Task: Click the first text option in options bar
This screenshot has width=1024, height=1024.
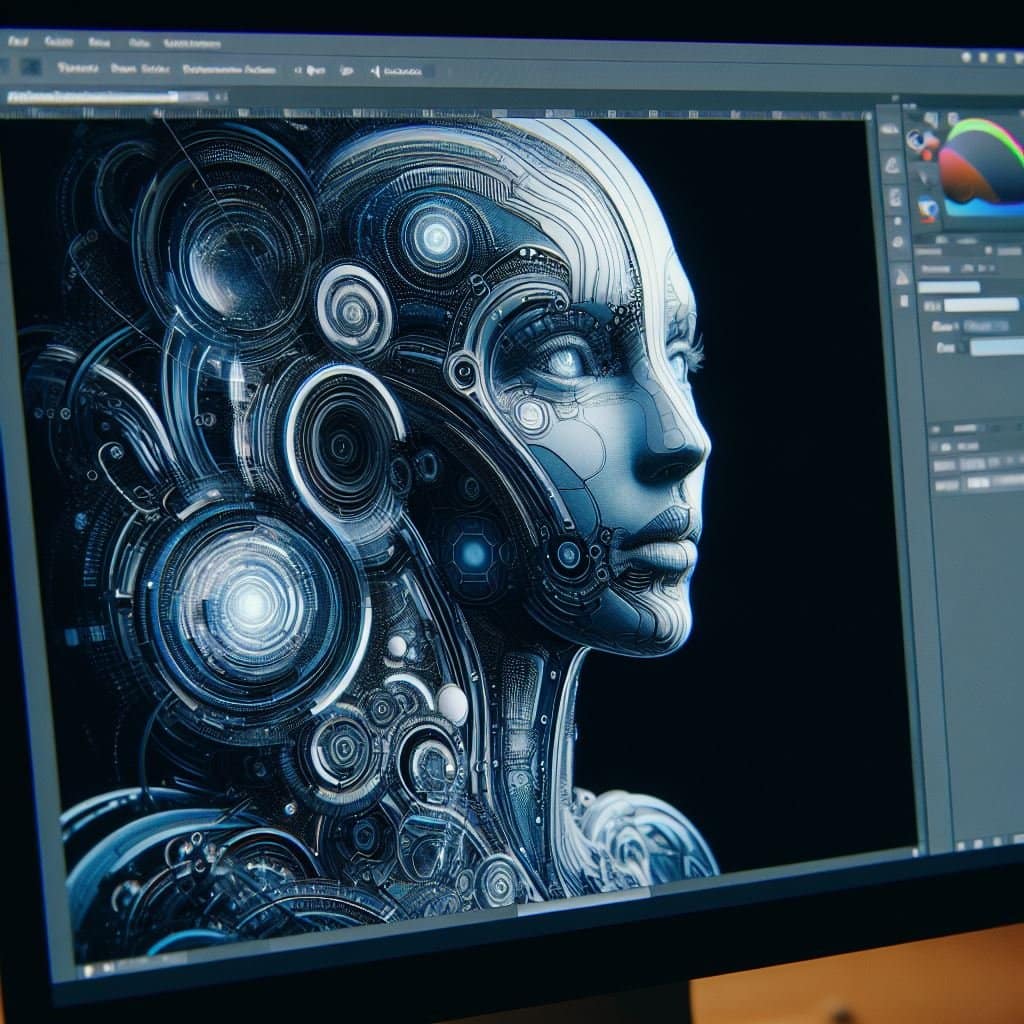Action: (77, 69)
